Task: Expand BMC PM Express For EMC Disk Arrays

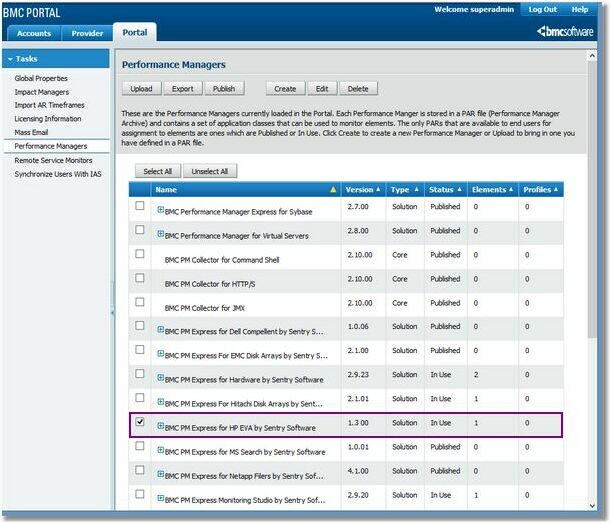Action: pyautogui.click(x=160, y=354)
